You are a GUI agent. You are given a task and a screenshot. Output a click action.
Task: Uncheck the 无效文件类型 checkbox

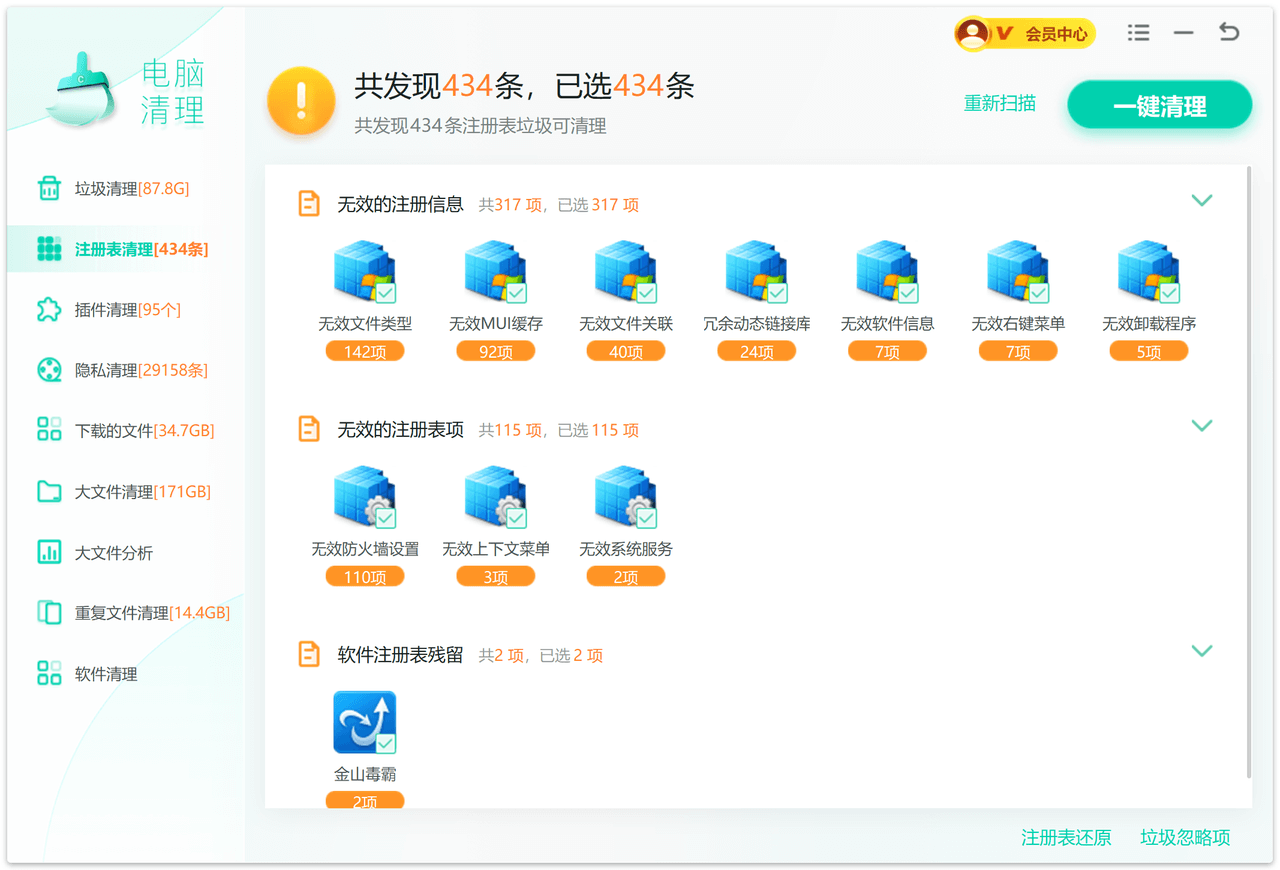(x=386, y=293)
